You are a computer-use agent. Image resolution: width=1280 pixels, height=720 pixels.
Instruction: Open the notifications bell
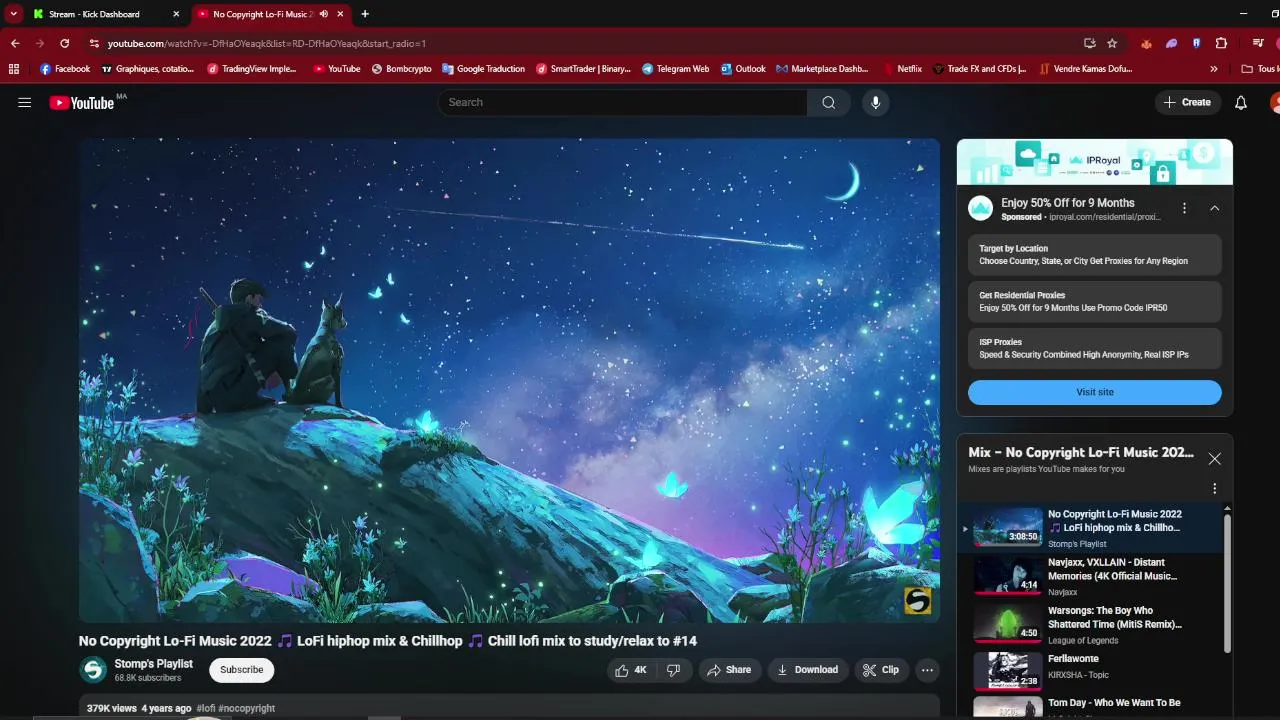[1241, 102]
